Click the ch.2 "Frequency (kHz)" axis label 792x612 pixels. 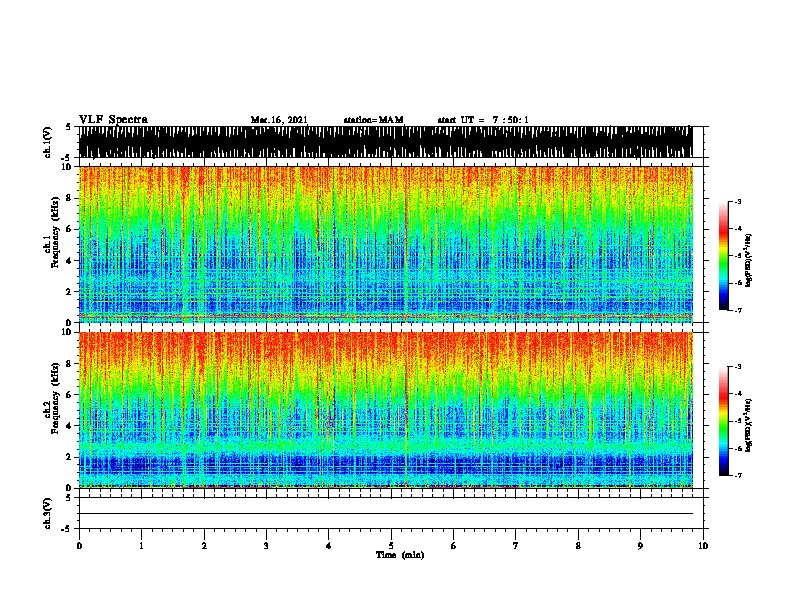(x=55, y=398)
